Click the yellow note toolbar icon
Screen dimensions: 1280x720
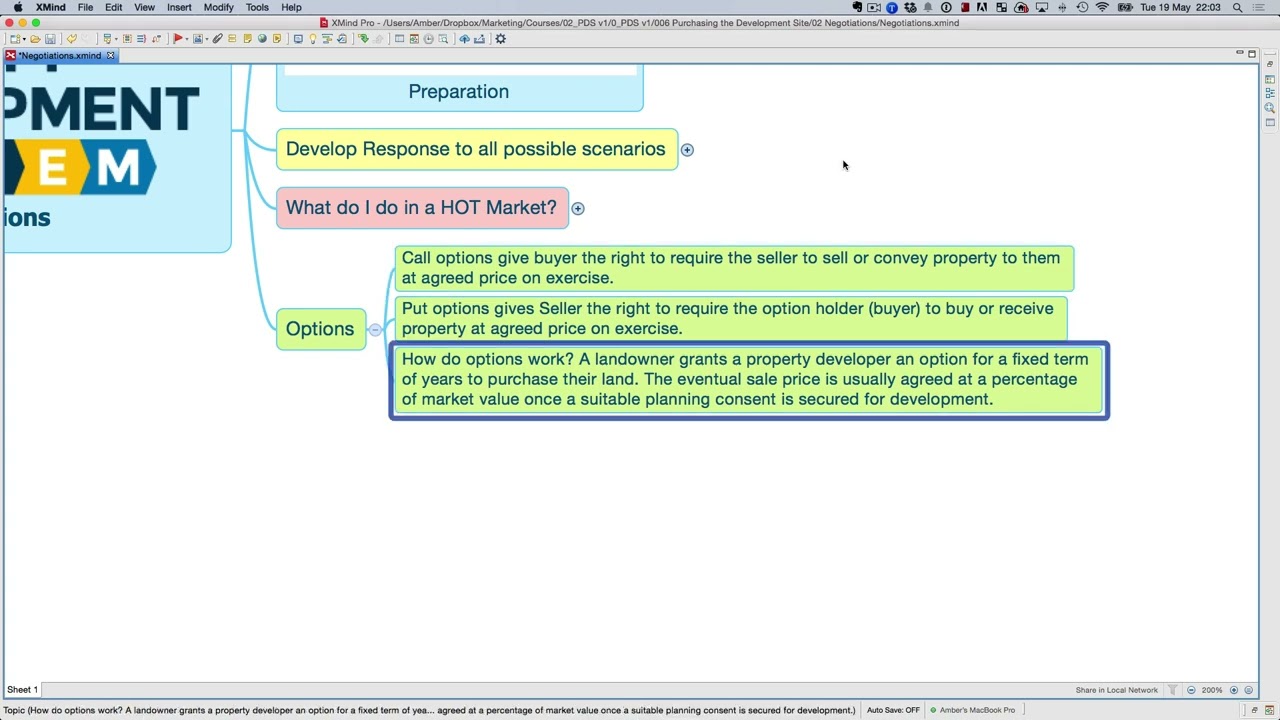click(x=247, y=39)
